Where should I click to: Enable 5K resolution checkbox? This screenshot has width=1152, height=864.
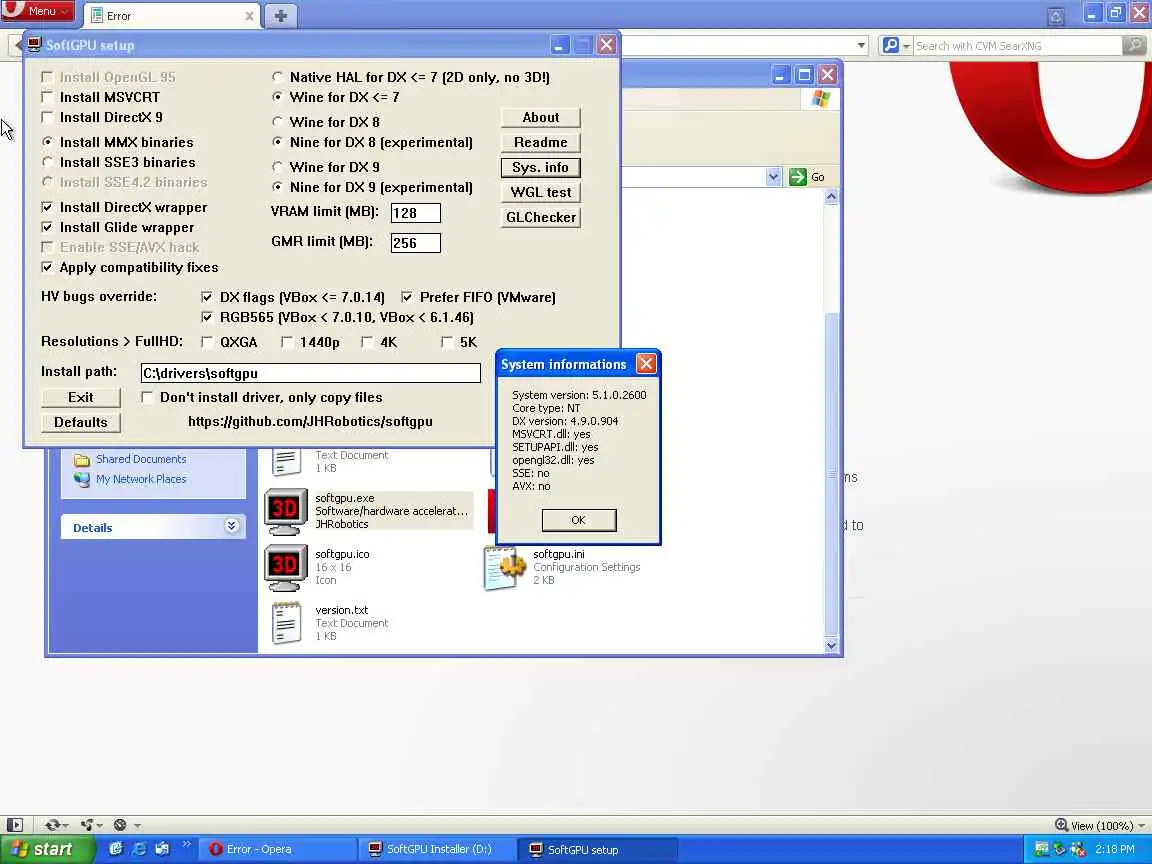point(447,342)
